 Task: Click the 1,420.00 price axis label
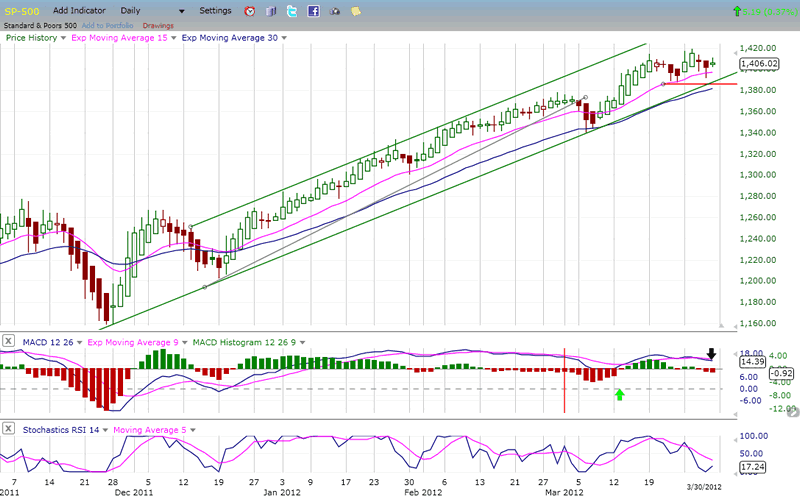click(758, 48)
